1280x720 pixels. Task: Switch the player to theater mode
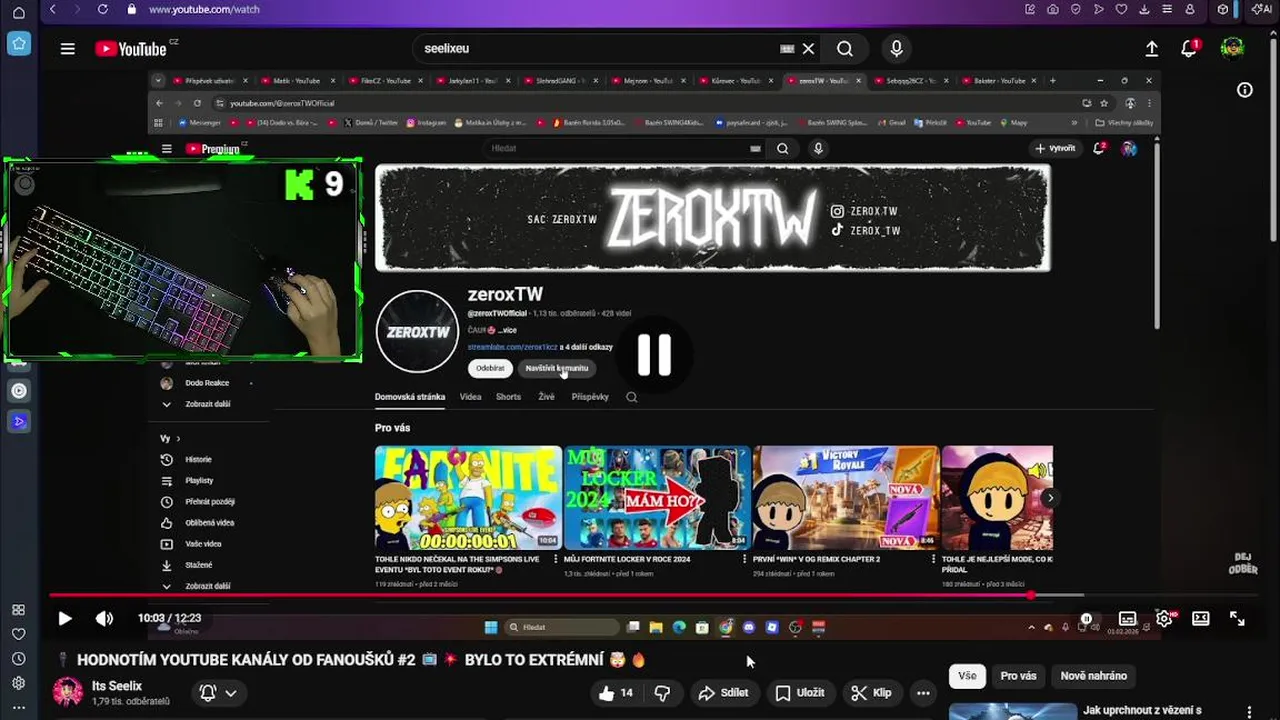[x=1200, y=619]
